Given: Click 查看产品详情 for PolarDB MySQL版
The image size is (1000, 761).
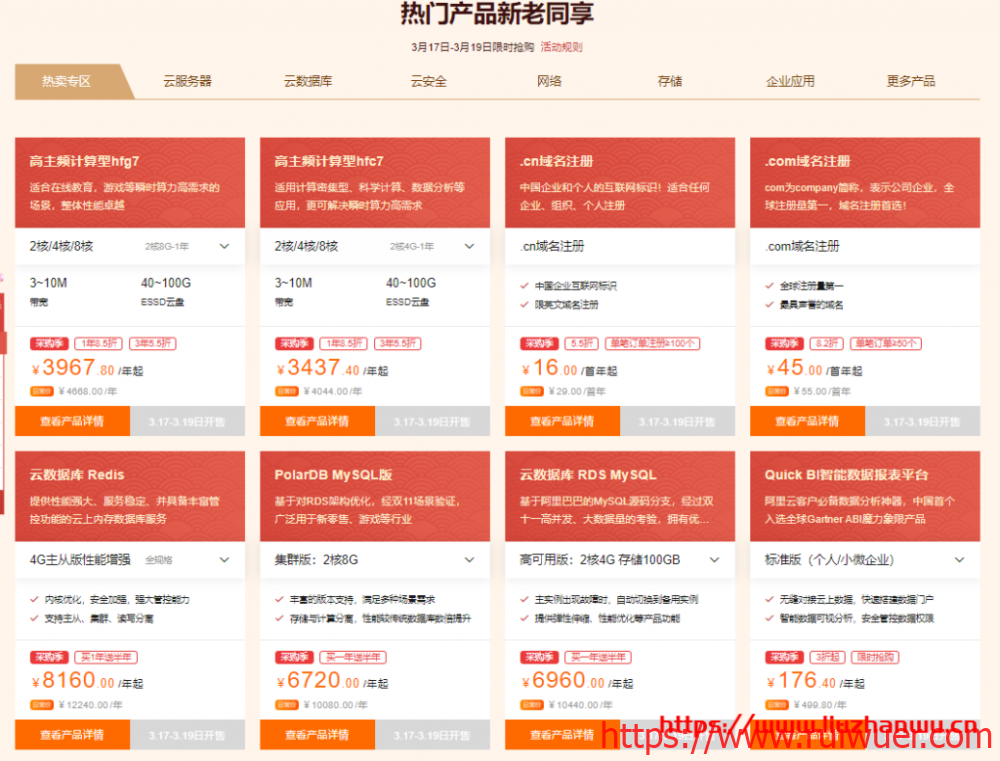Looking at the screenshot, I should tap(317, 735).
